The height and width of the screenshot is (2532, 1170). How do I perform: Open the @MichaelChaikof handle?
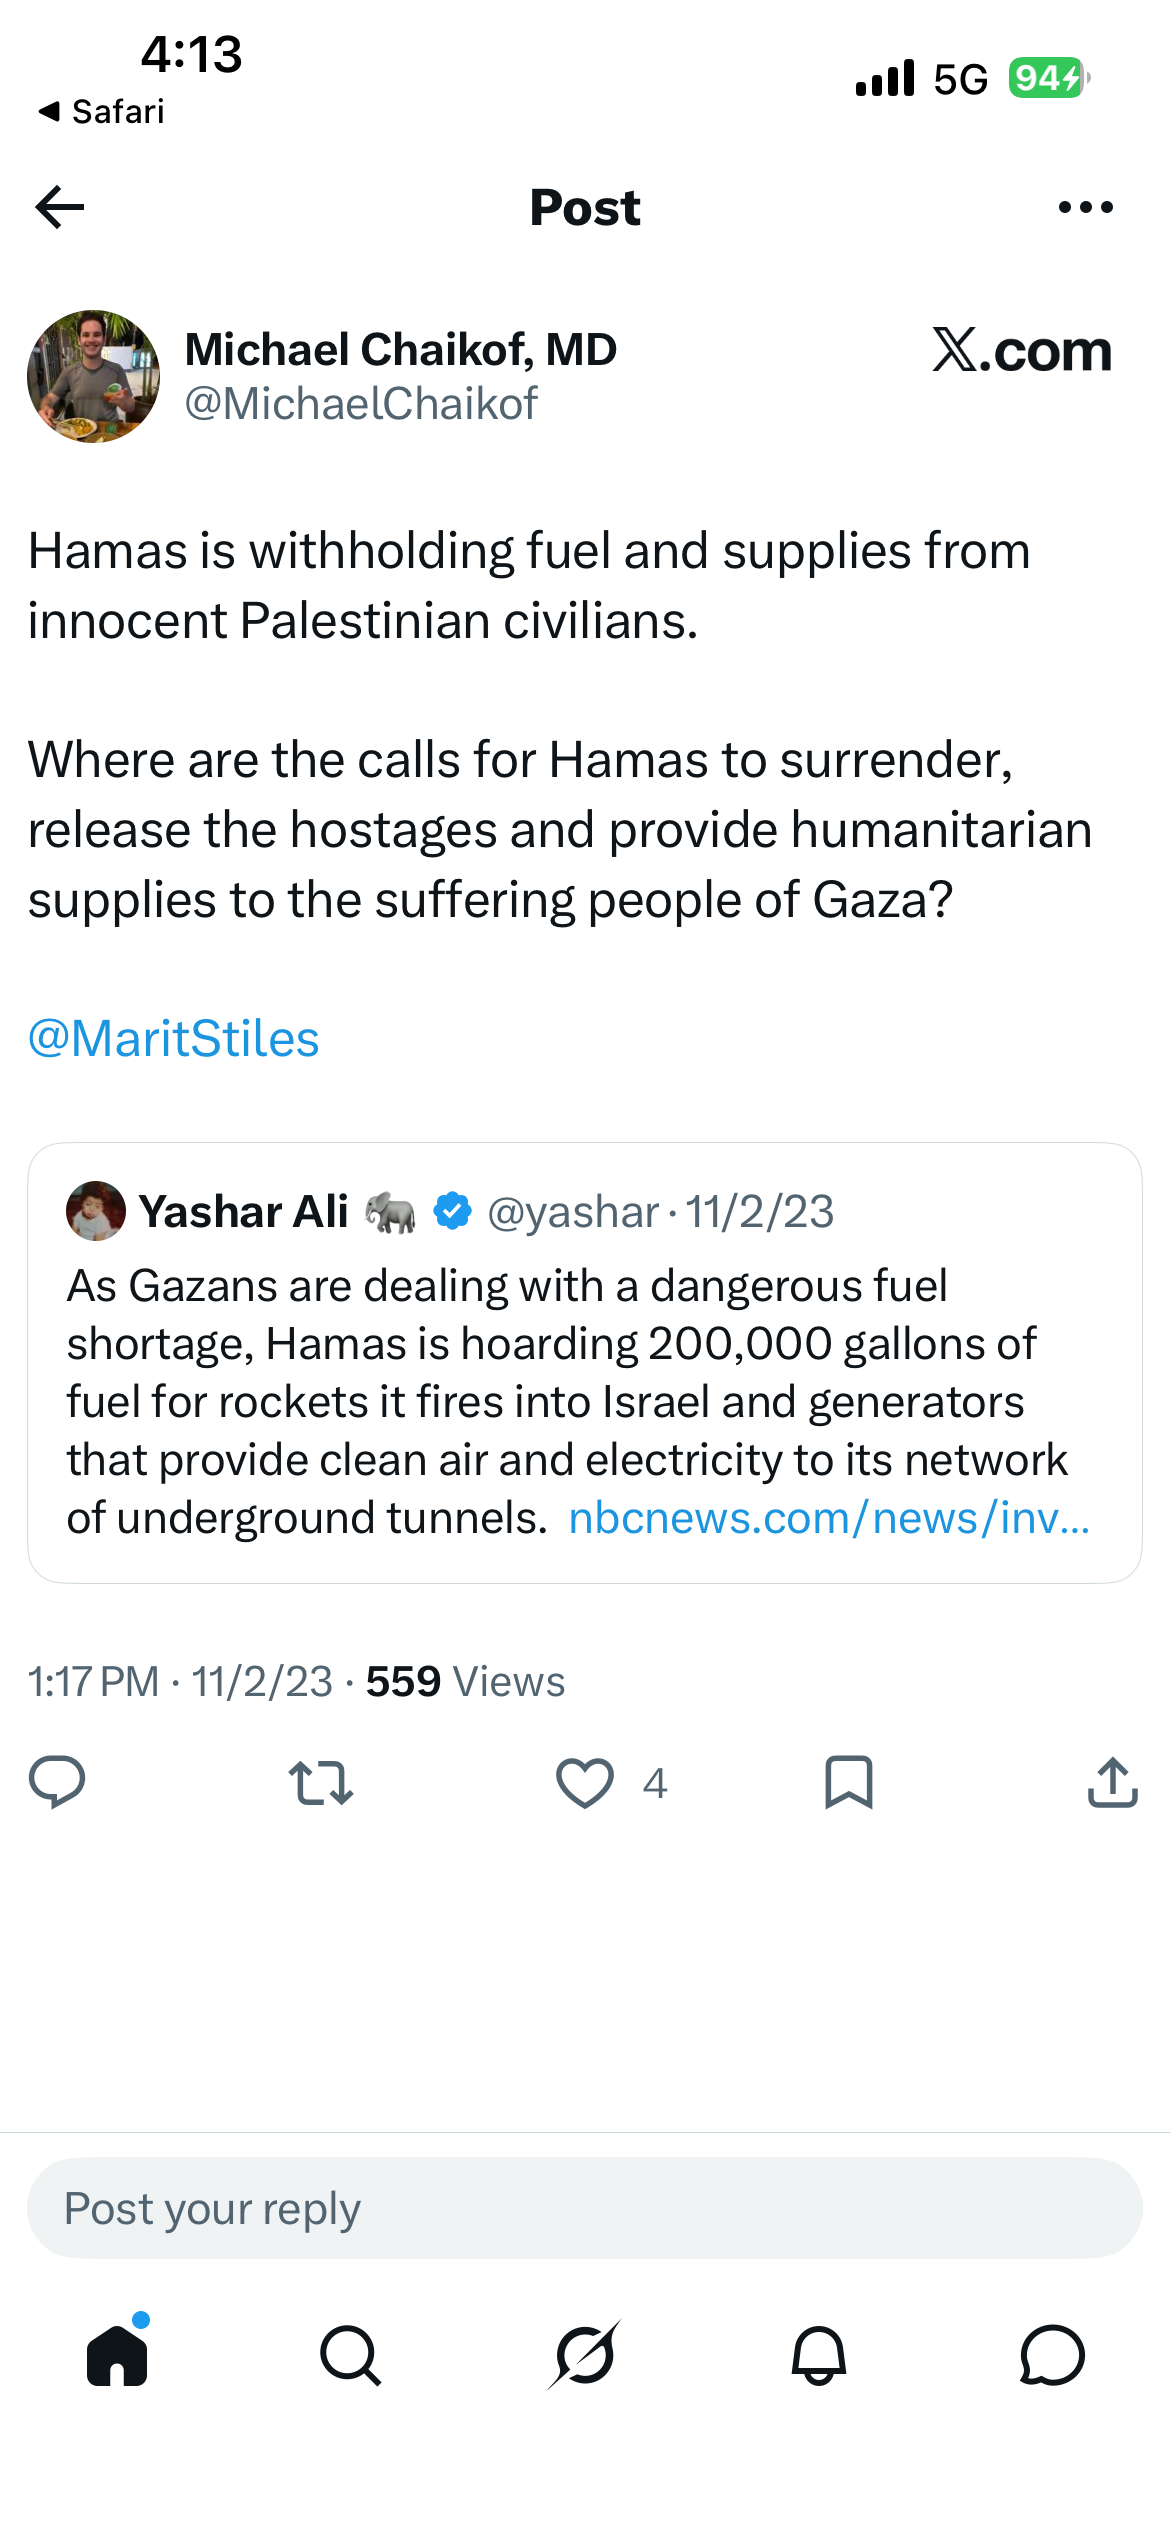tap(361, 404)
